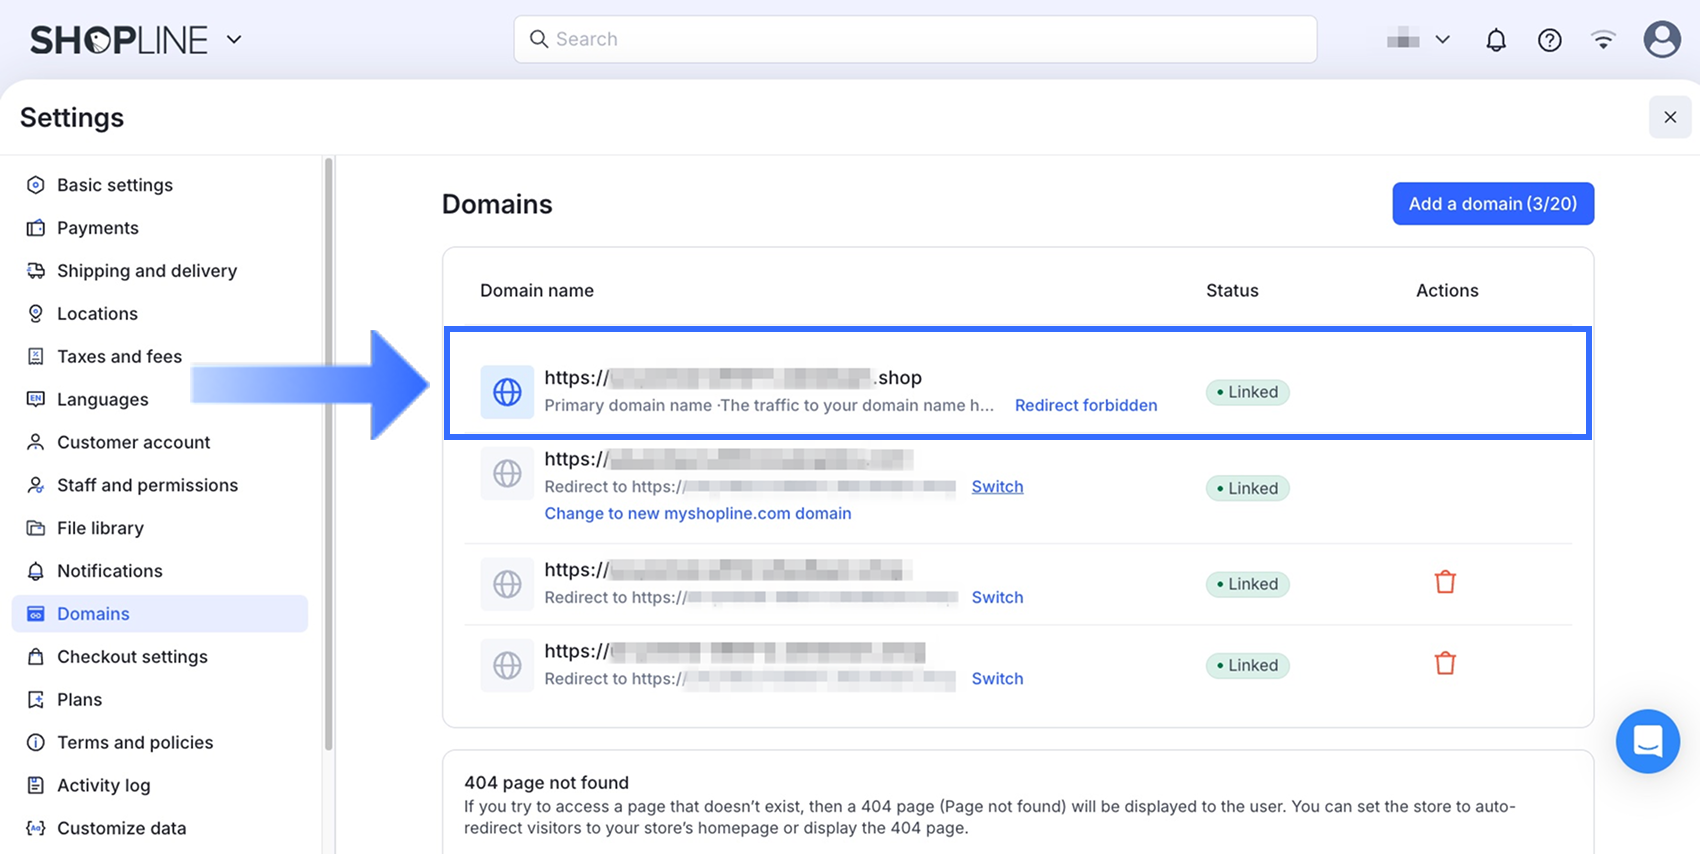
Task: Open Staff and permissions settings
Action: 147,485
